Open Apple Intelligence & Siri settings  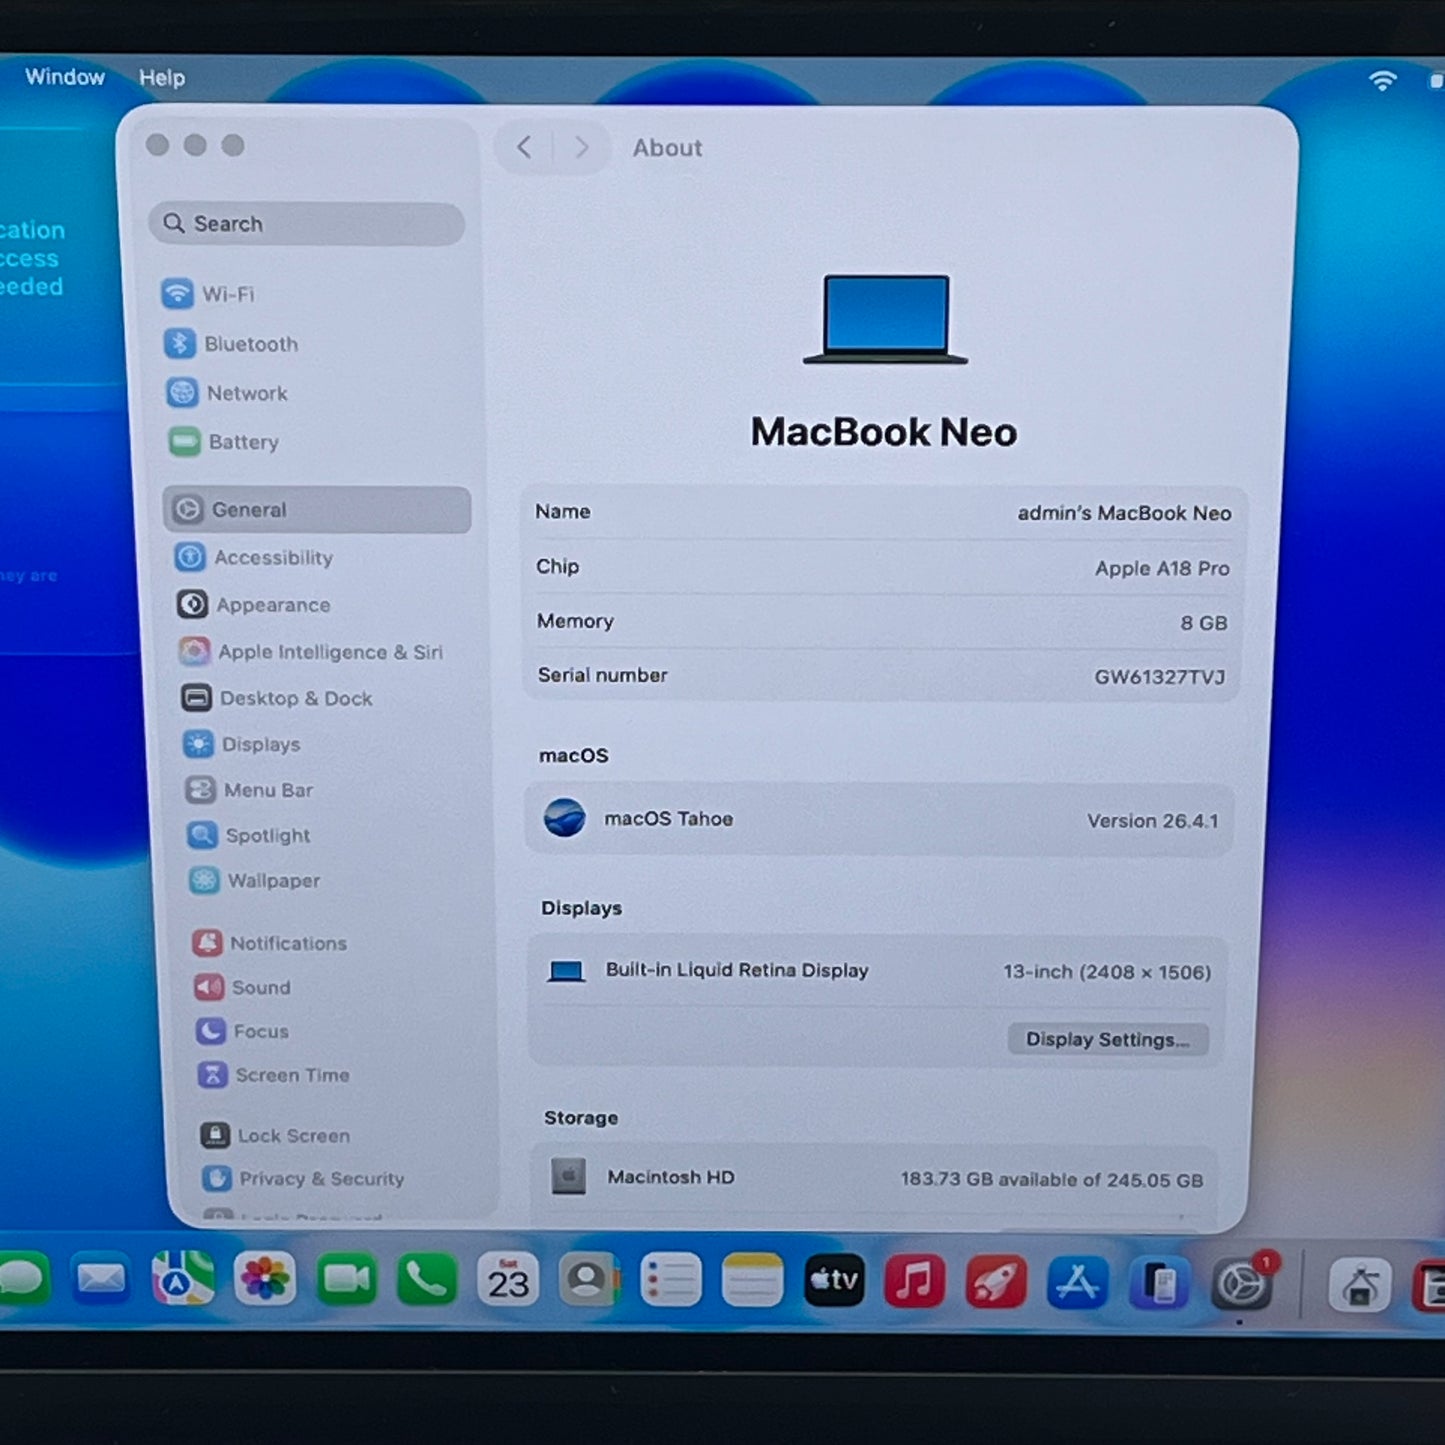pyautogui.click(x=311, y=652)
